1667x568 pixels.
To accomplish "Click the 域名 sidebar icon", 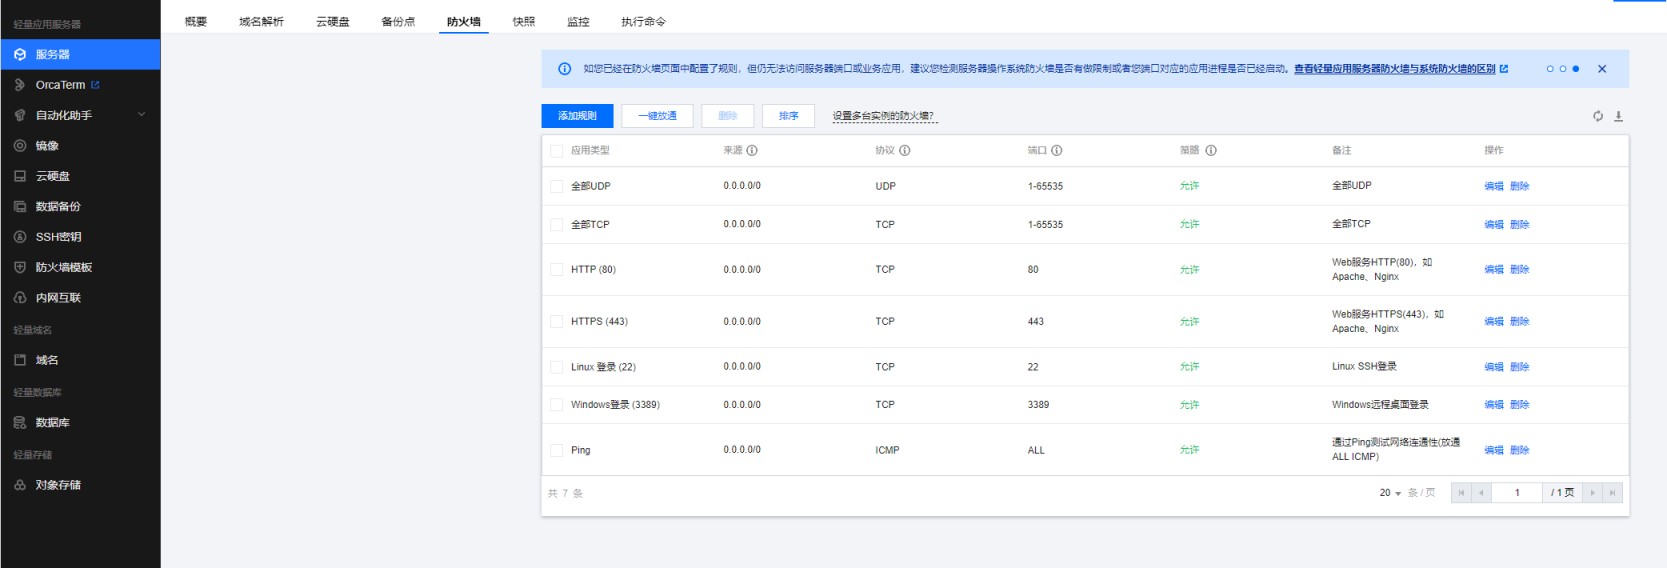I will click(20, 360).
